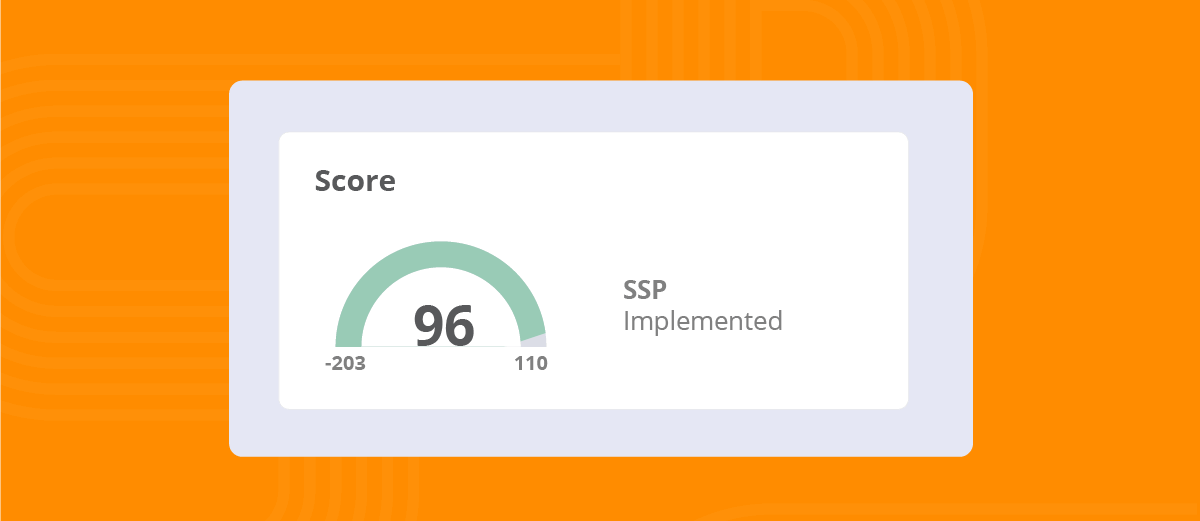Click the "Implemented" status text
Screen dimensions: 1200x521
702,321
